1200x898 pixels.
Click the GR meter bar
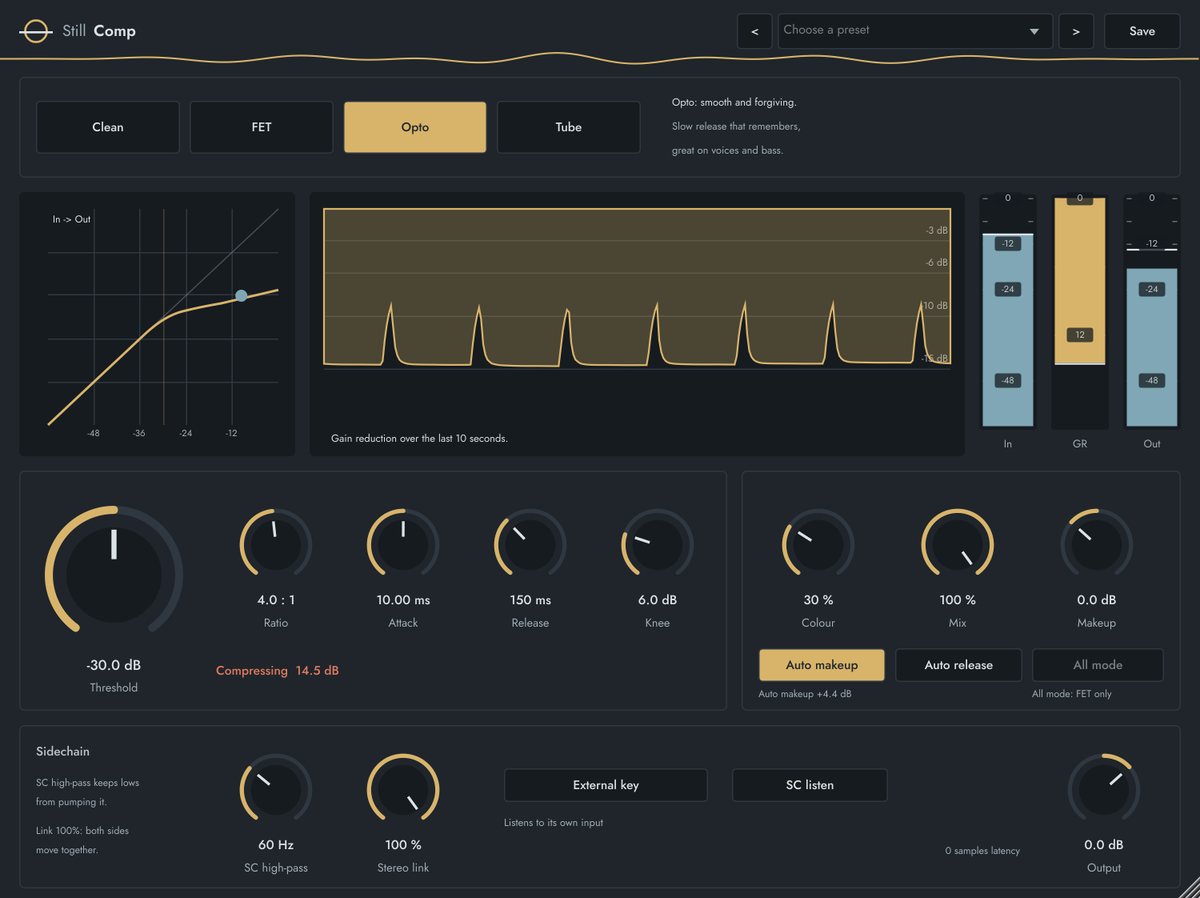tap(1080, 310)
